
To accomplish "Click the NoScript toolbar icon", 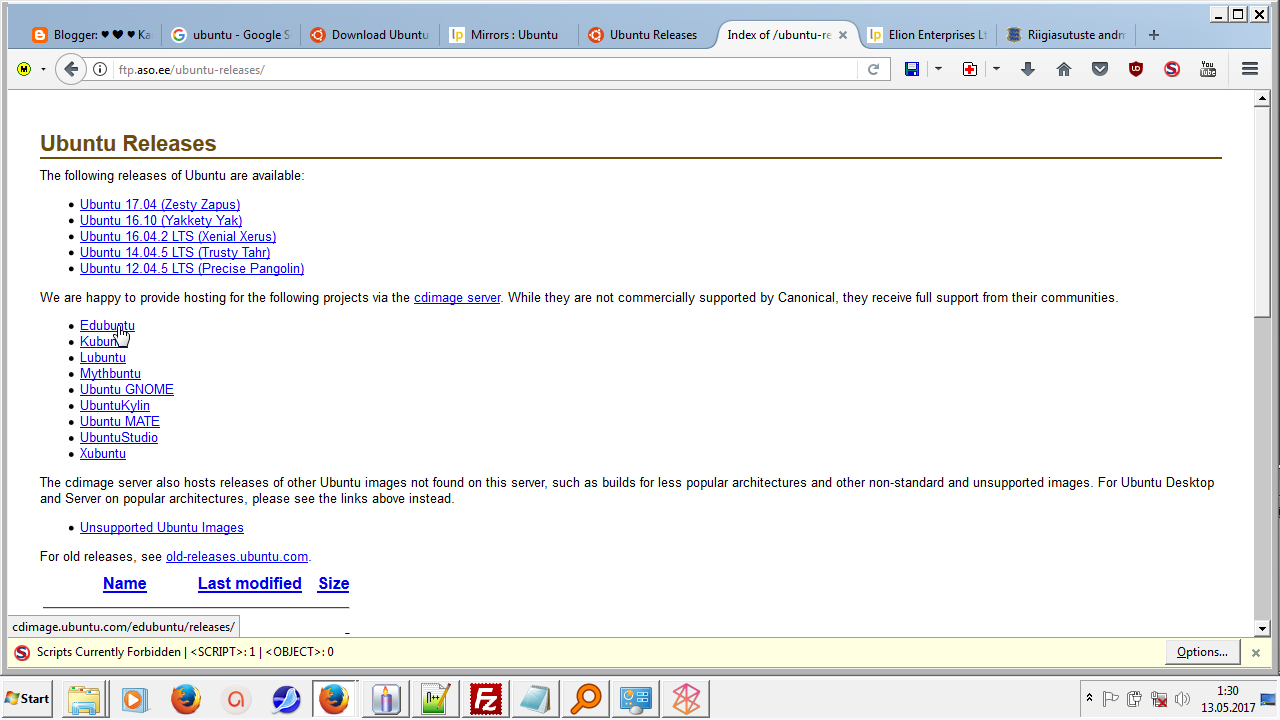I will (1172, 69).
